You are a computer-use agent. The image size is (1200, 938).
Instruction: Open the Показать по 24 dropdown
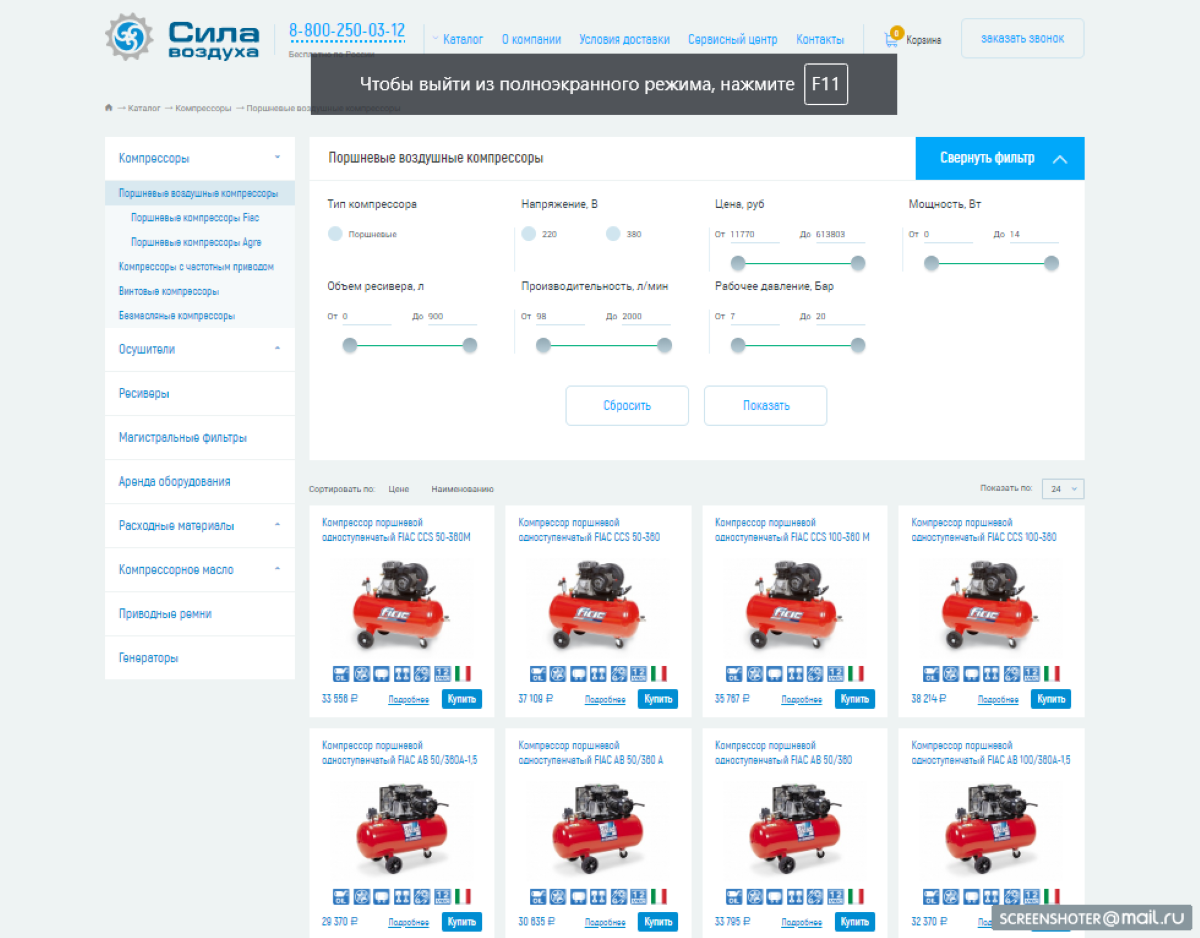[x=1063, y=489]
